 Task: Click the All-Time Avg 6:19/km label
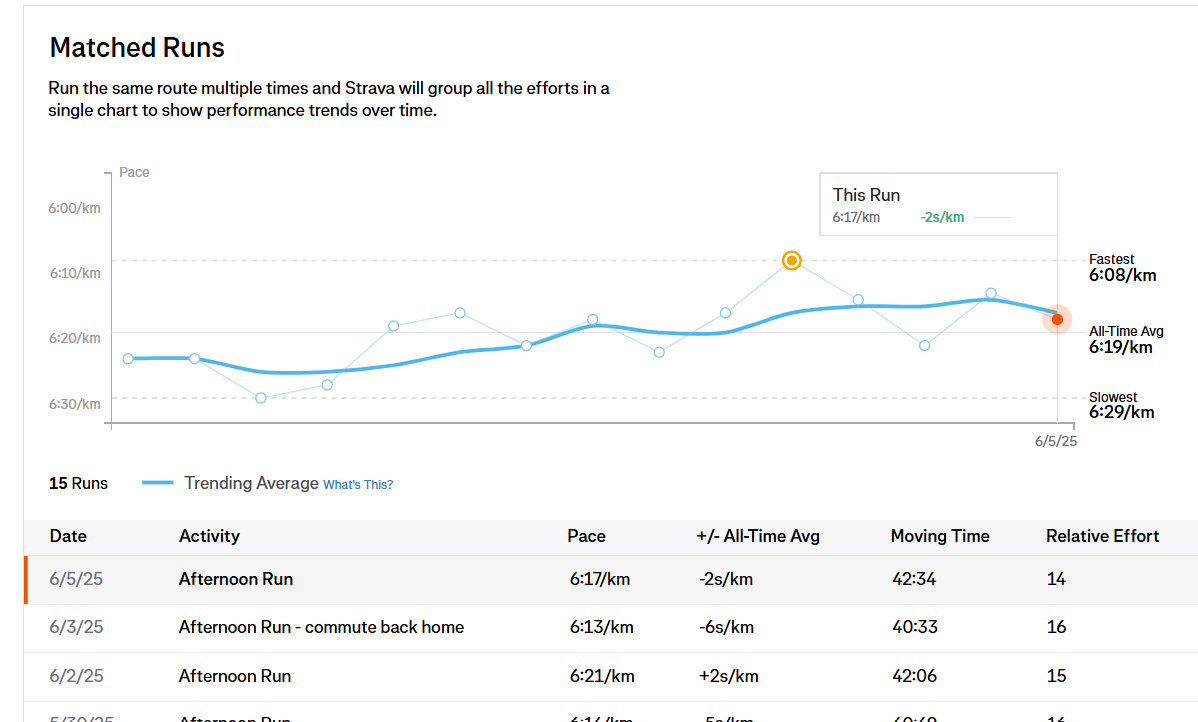(1126, 340)
